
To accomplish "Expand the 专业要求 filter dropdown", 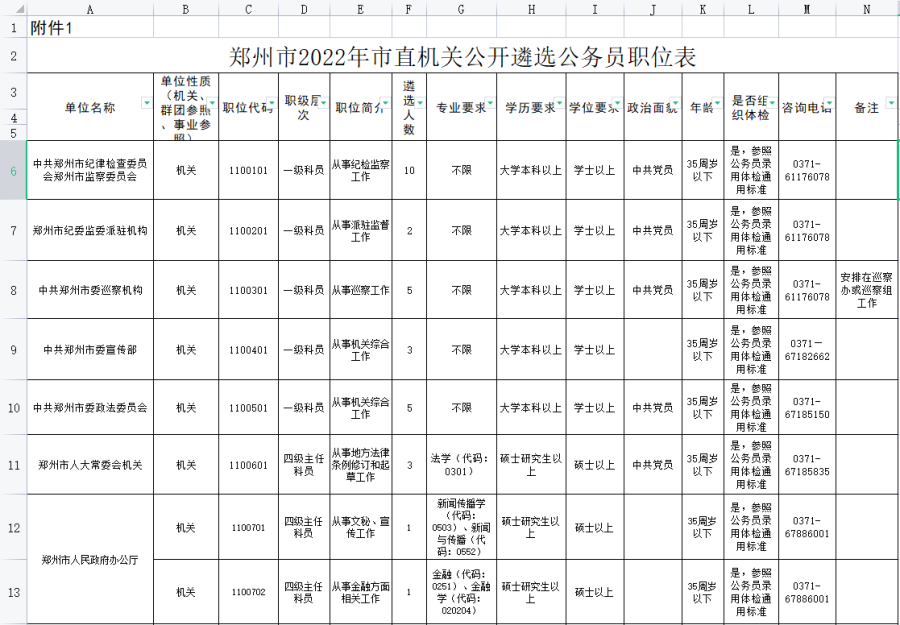I will [489, 103].
